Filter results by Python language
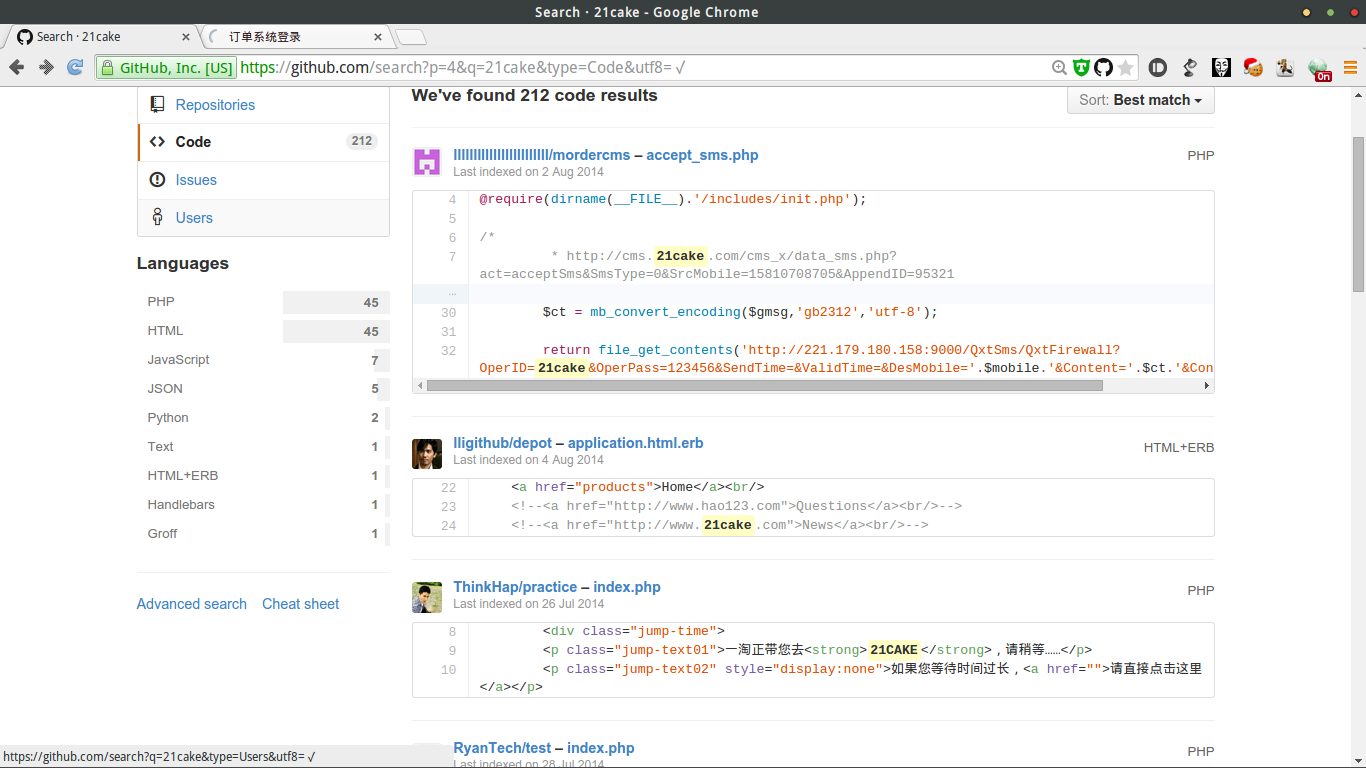The image size is (1366, 768). click(263, 418)
